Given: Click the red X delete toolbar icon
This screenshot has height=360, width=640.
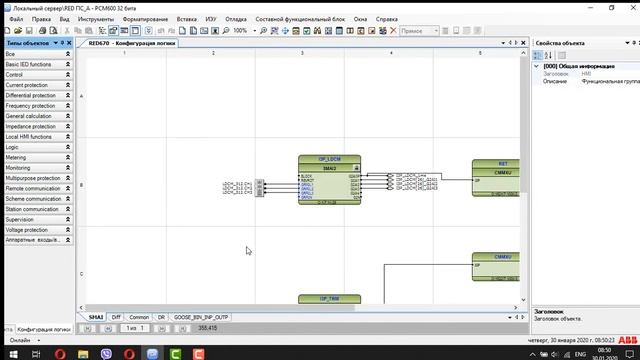Looking at the screenshot, I should (393, 31).
